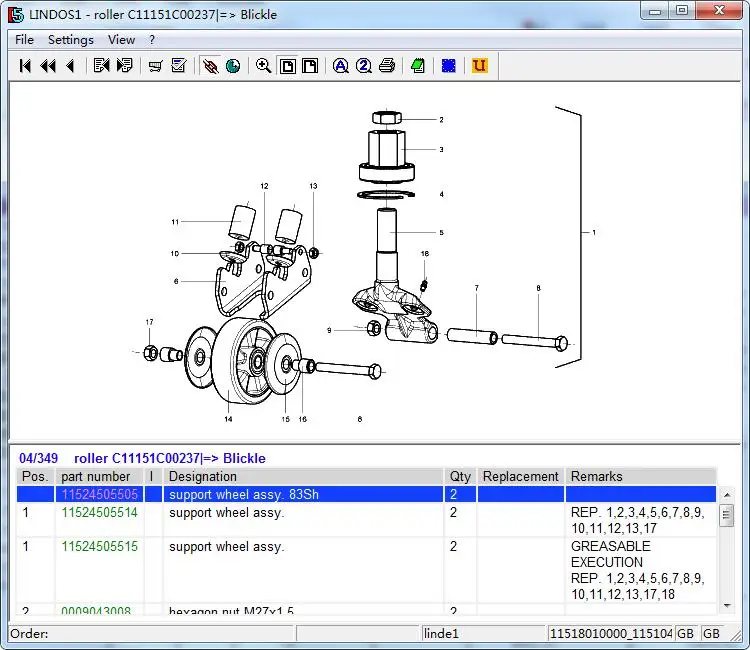Print using the printer icon
750x650 pixels.
coord(387,66)
